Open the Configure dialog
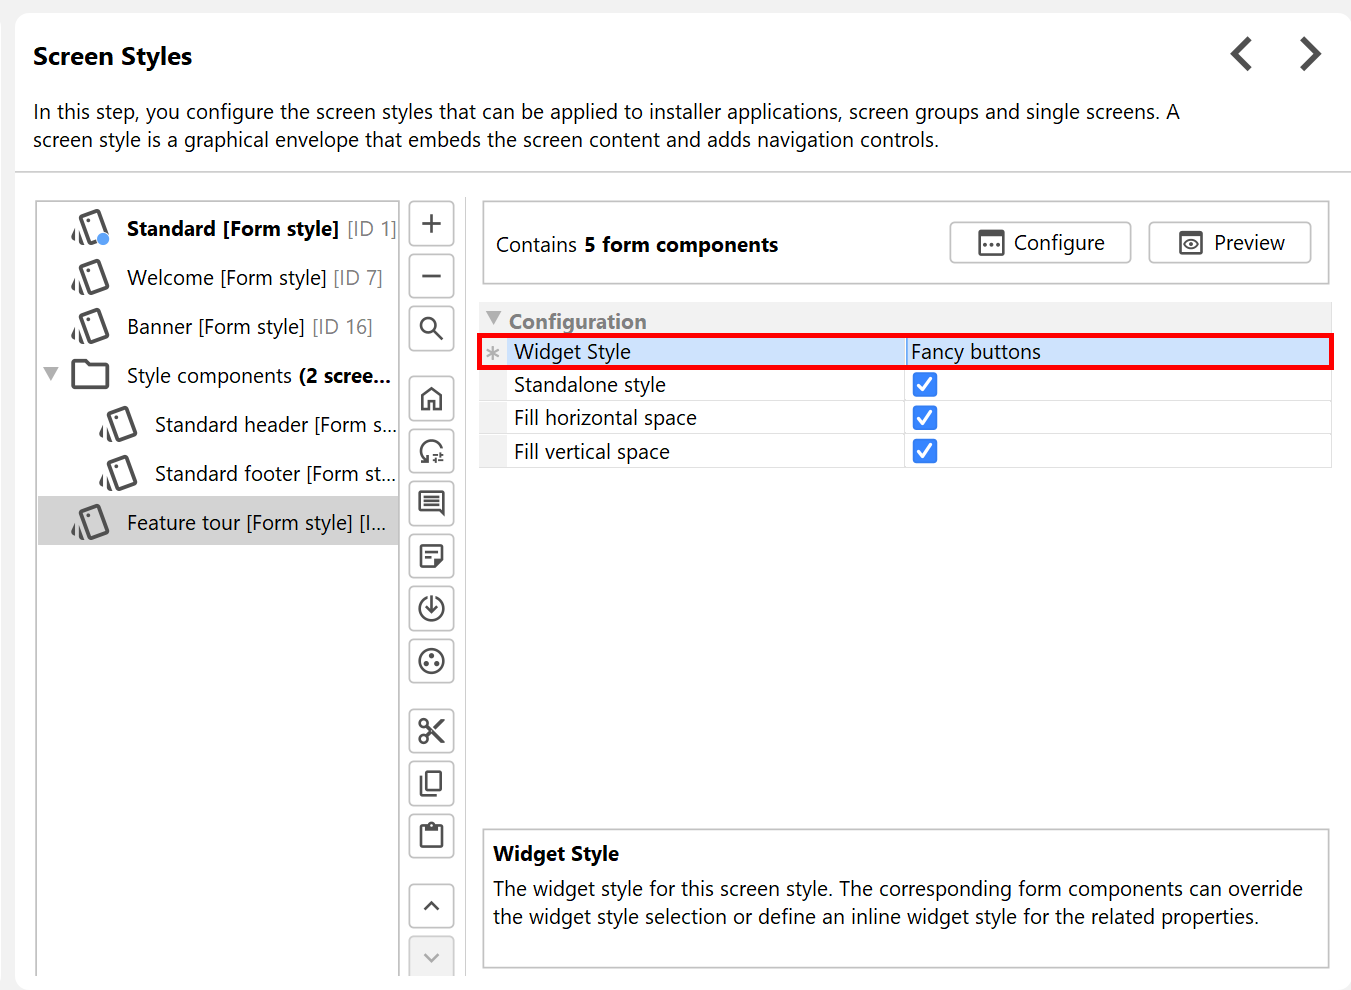The height and width of the screenshot is (990, 1351). click(1040, 243)
